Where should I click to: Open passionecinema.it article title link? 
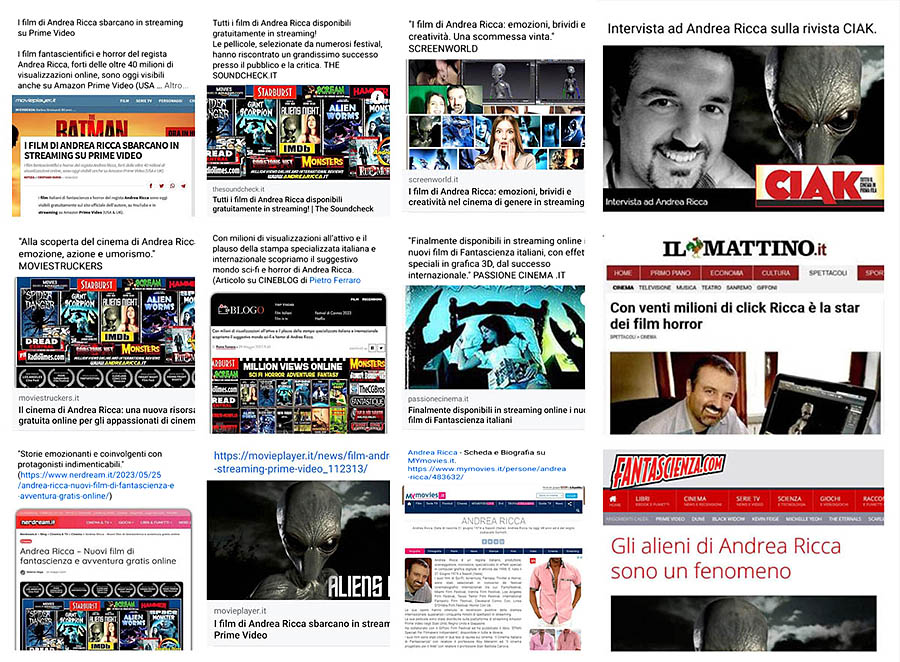tap(496, 415)
